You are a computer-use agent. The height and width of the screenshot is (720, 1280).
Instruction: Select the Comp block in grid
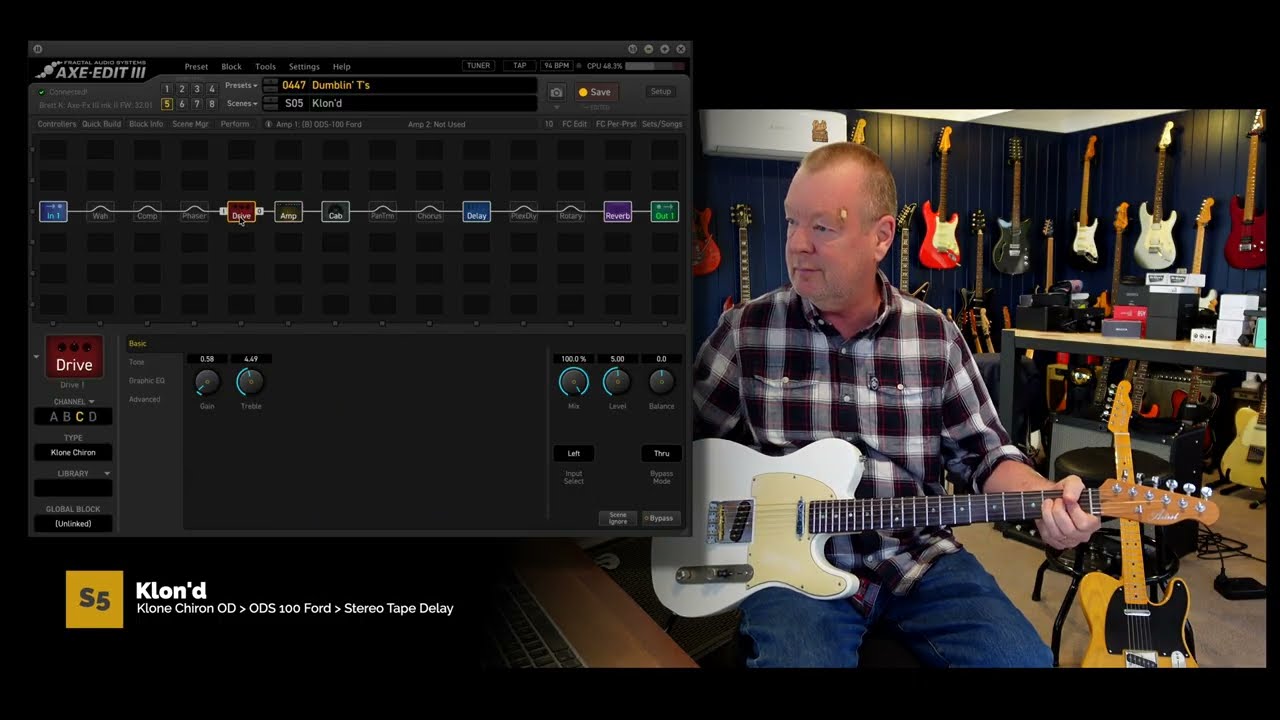(147, 212)
